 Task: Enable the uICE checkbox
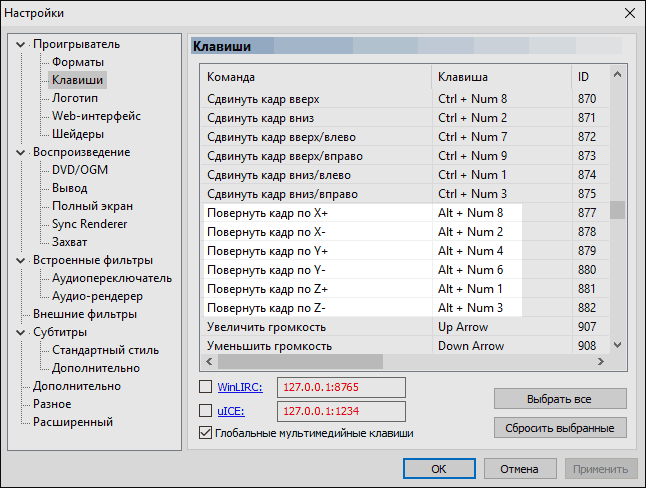207,410
